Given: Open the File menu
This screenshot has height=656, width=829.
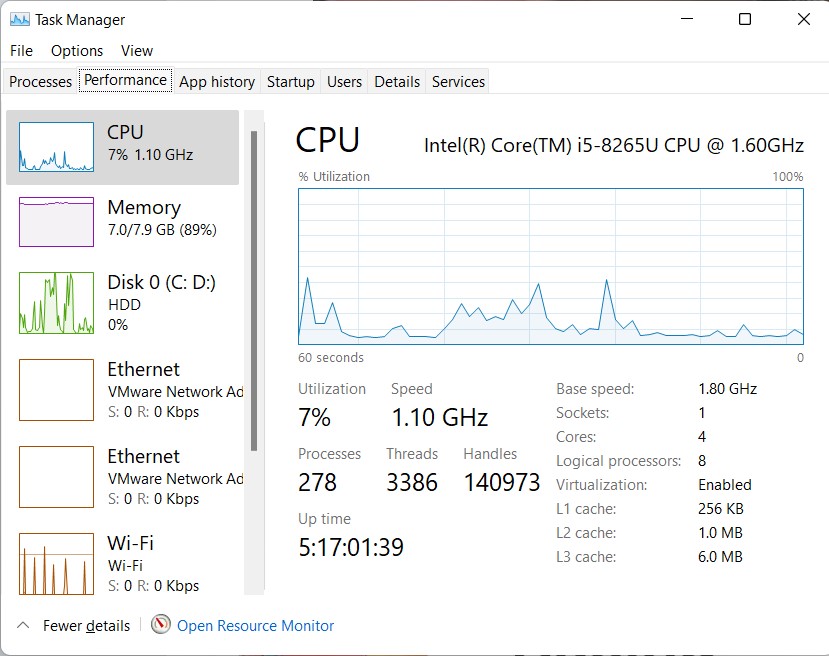Looking at the screenshot, I should coord(20,50).
